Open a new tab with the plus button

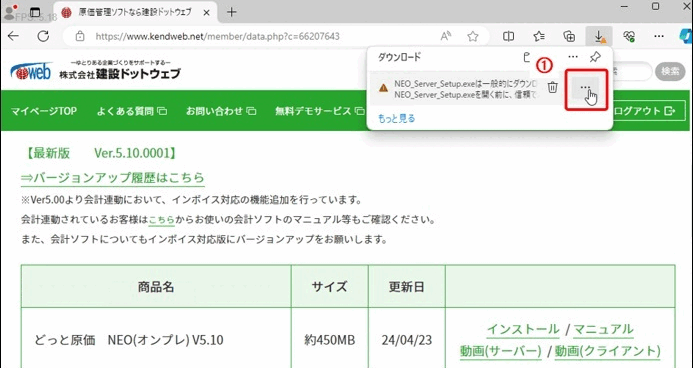coord(231,12)
